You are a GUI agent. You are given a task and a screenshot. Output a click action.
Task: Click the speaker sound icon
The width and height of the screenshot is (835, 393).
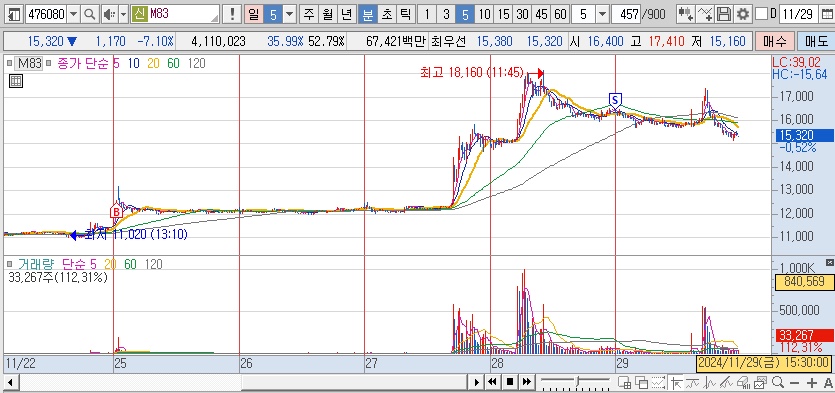(109, 14)
